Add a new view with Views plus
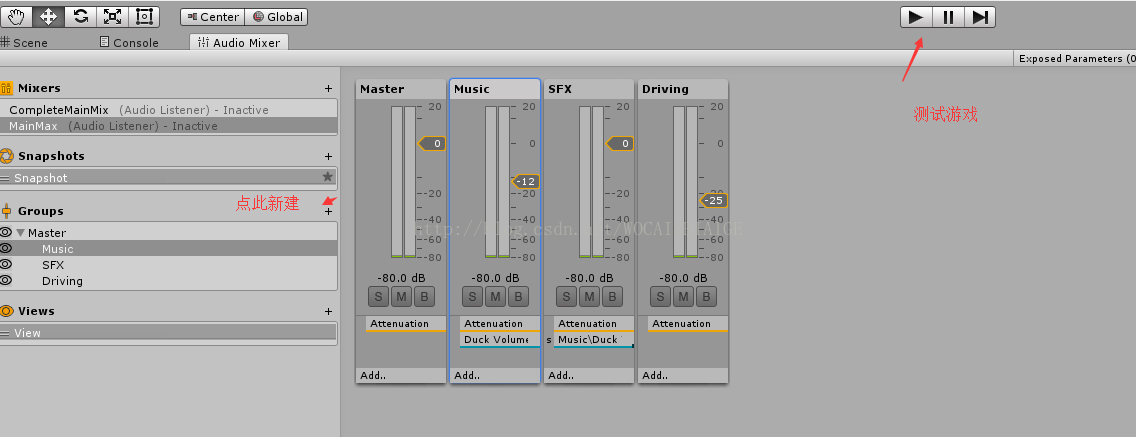The height and width of the screenshot is (437, 1136). [x=328, y=312]
